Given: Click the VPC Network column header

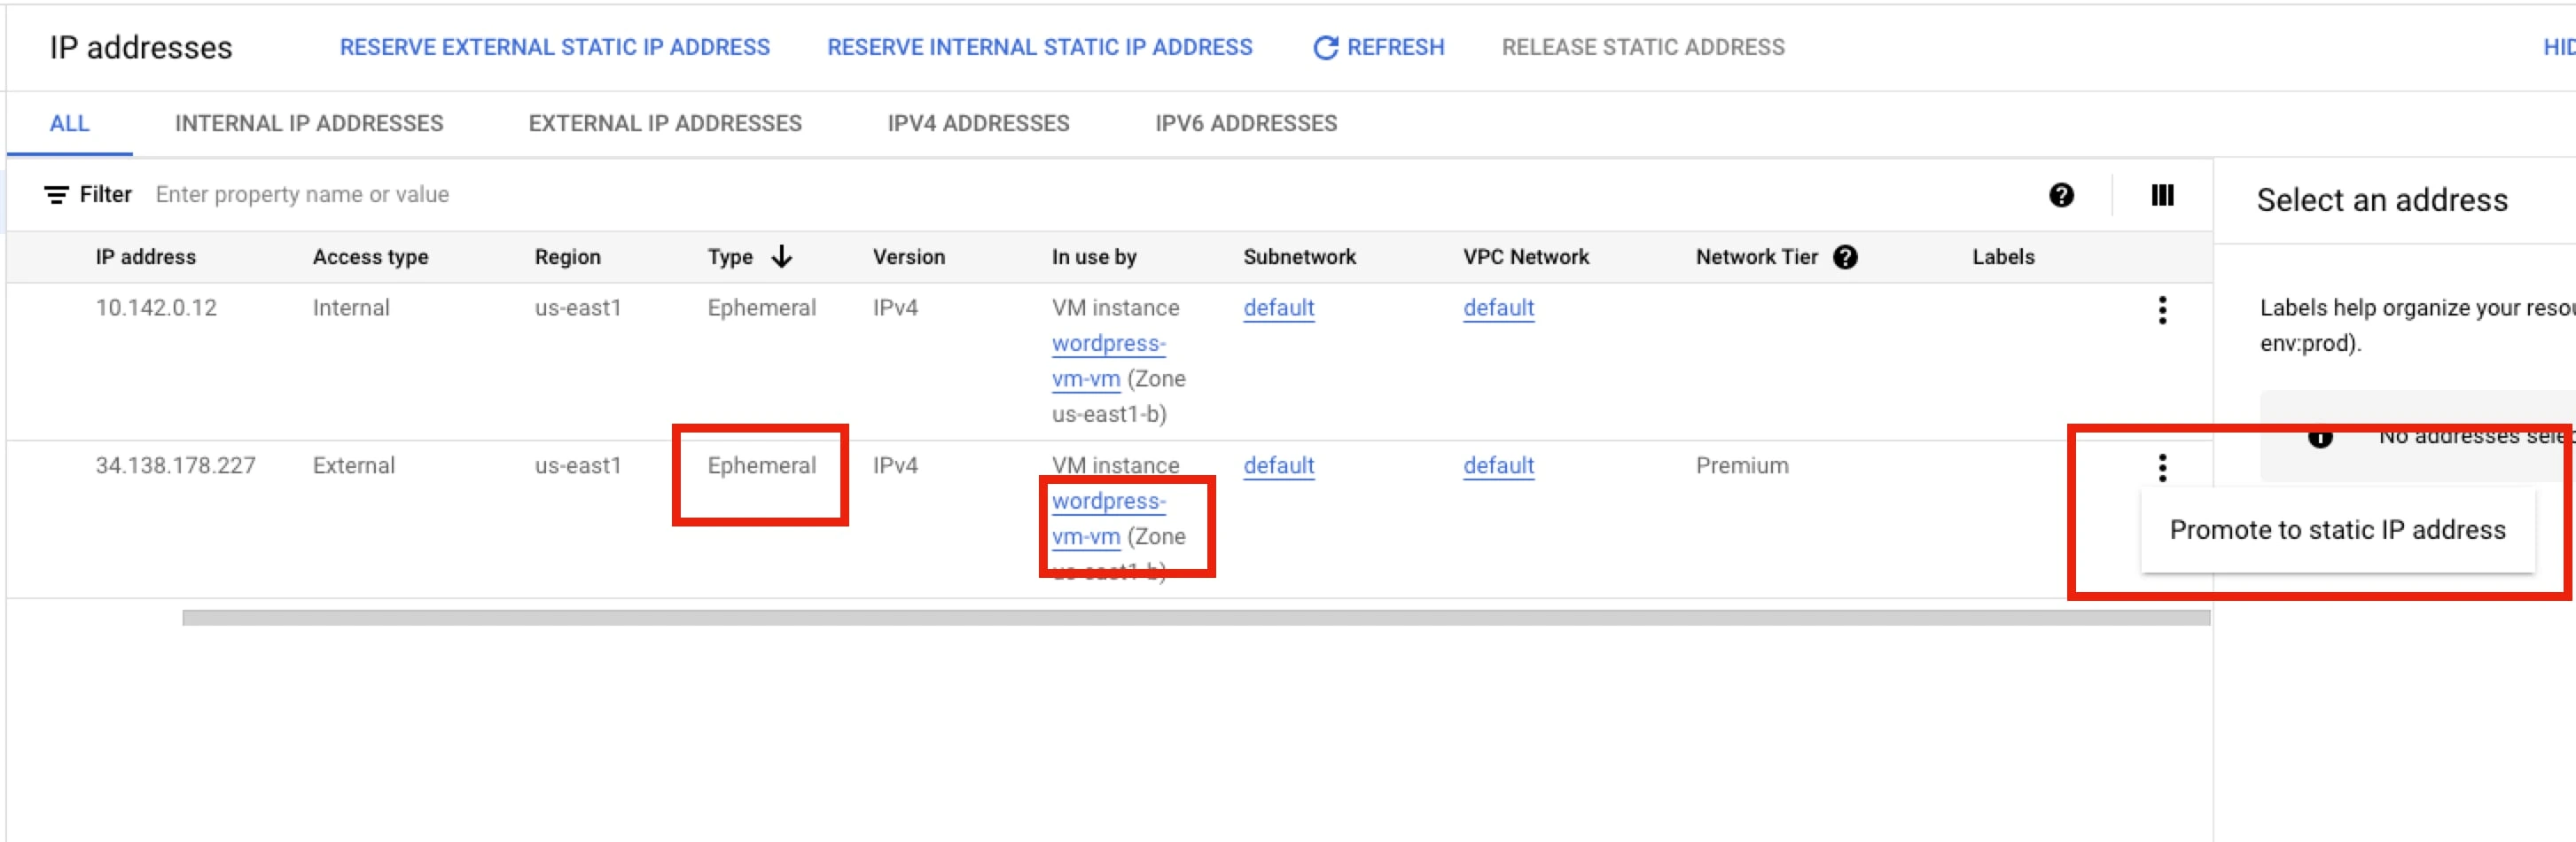Looking at the screenshot, I should click(1526, 257).
